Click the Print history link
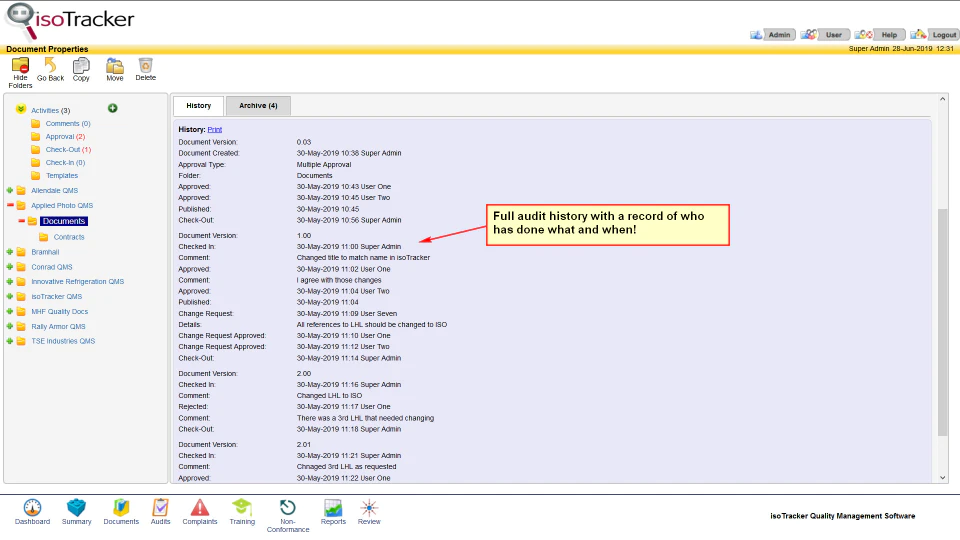Screen dimensions: 960x540 pyautogui.click(x=215, y=130)
